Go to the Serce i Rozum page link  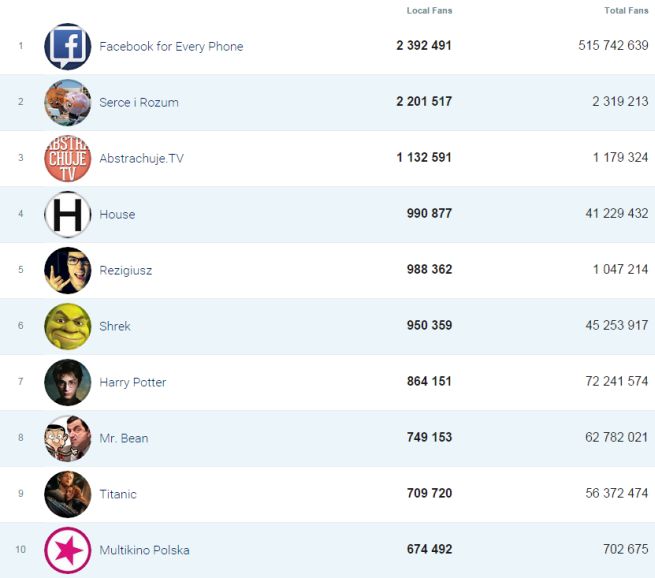pyautogui.click(x=139, y=103)
